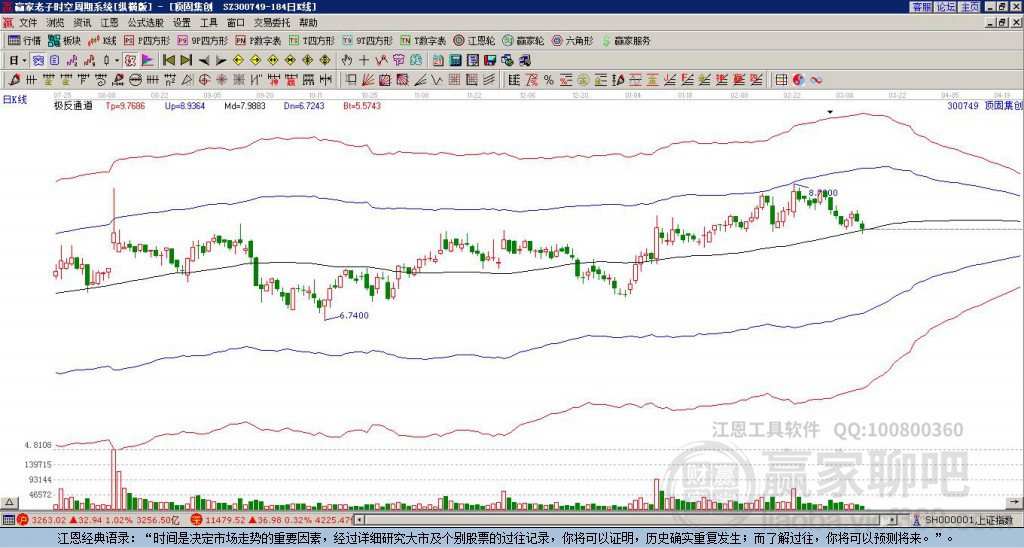The image size is (1024, 548).
Task: Click the 6.7400 low price label
Action: 354,315
